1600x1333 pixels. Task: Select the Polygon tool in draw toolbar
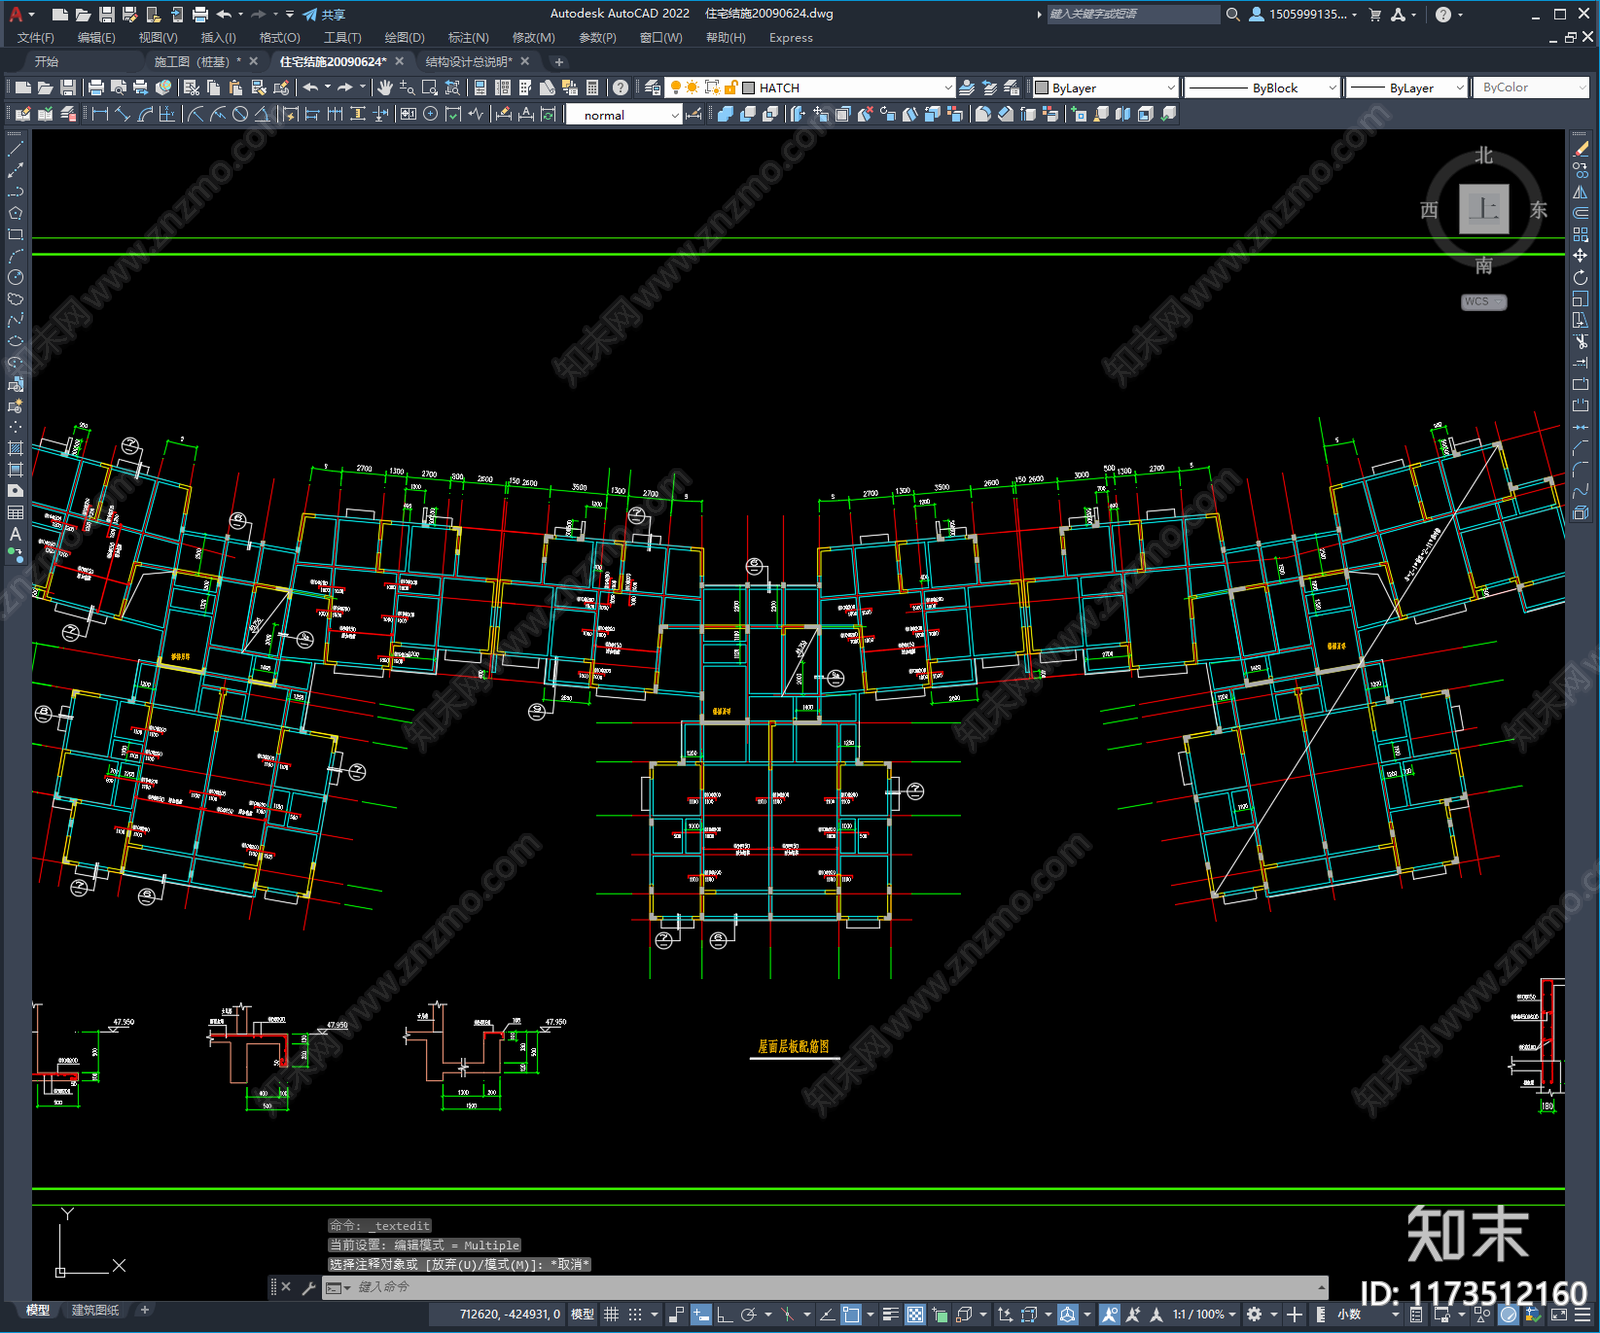coord(15,213)
